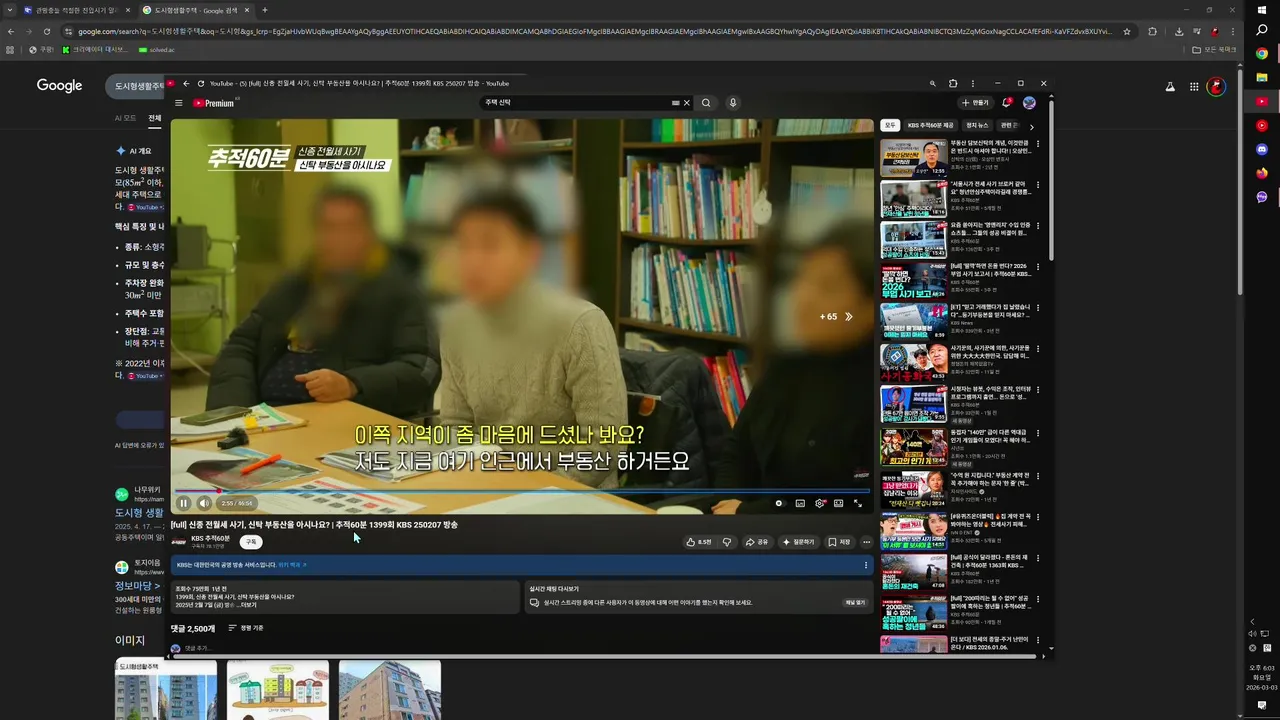Reload the YouTube popup window
Viewport: 1280px width, 720px height.
201,84
